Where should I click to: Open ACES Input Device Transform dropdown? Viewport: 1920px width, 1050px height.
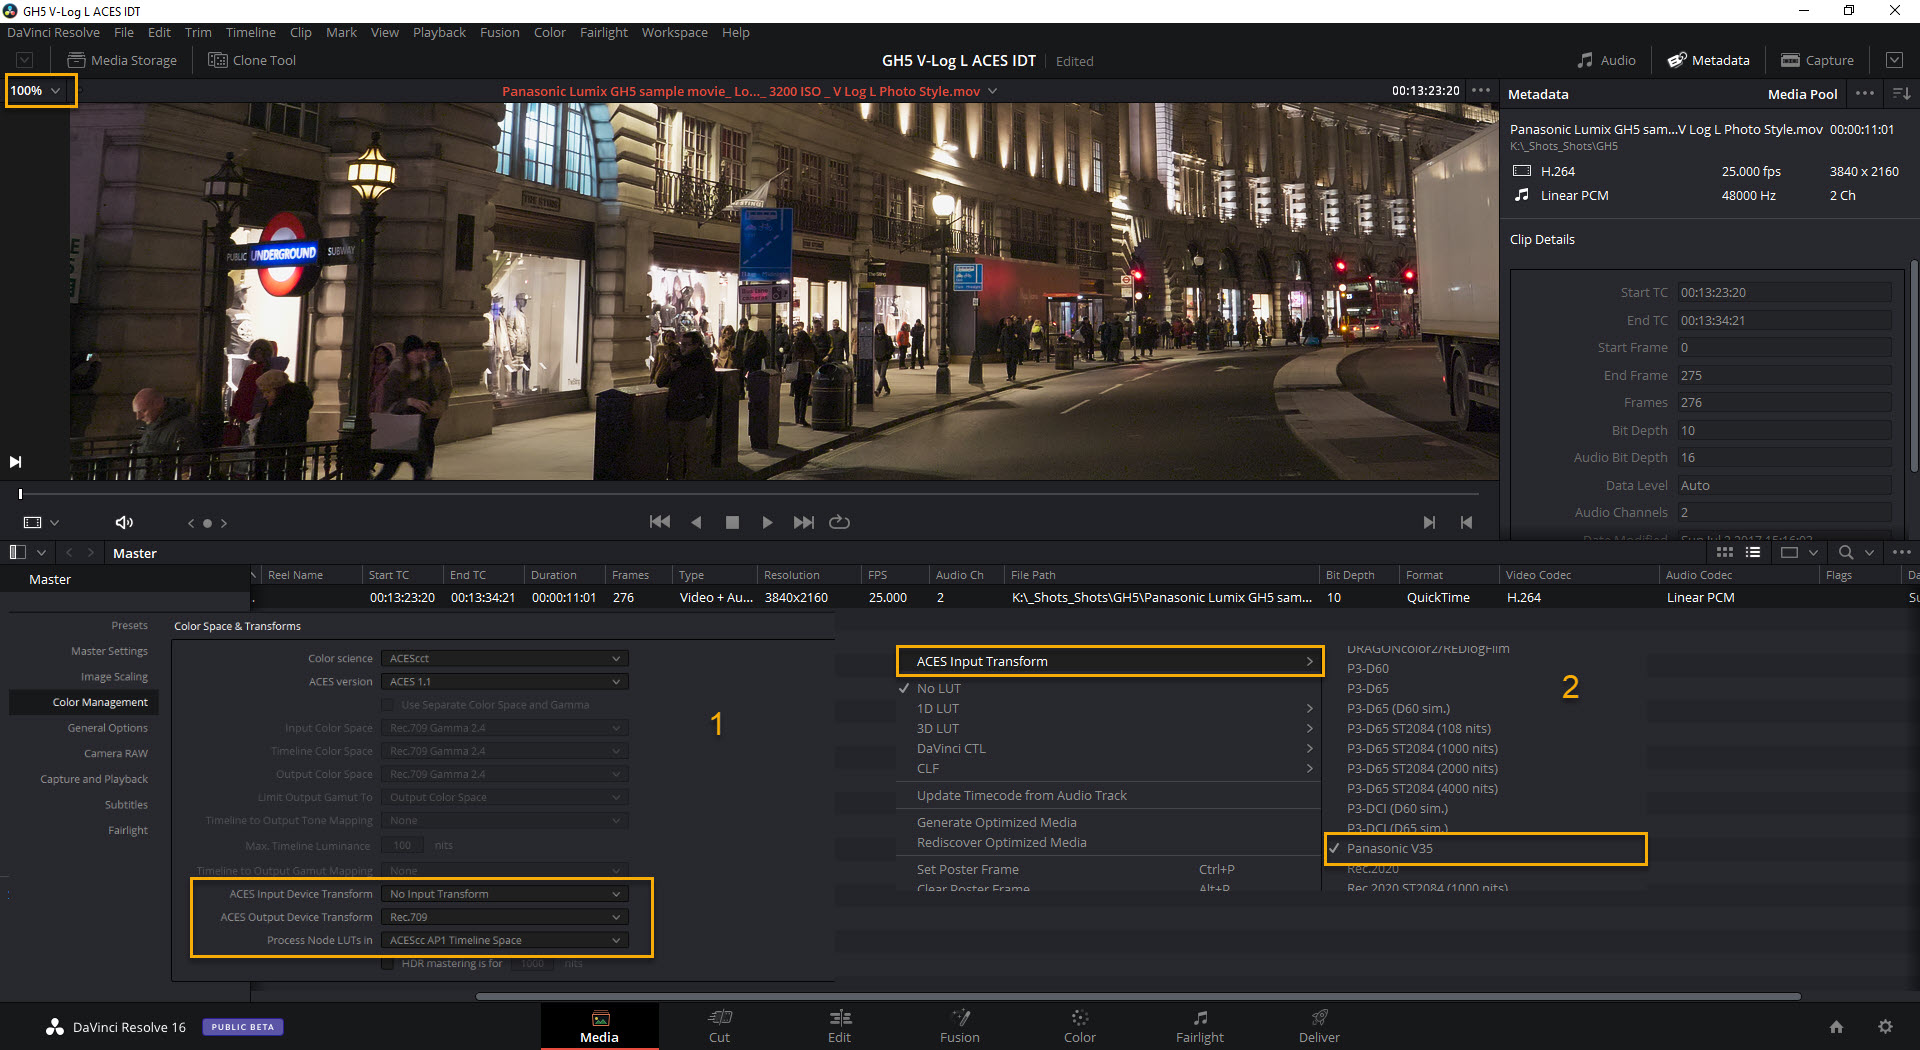pos(505,894)
